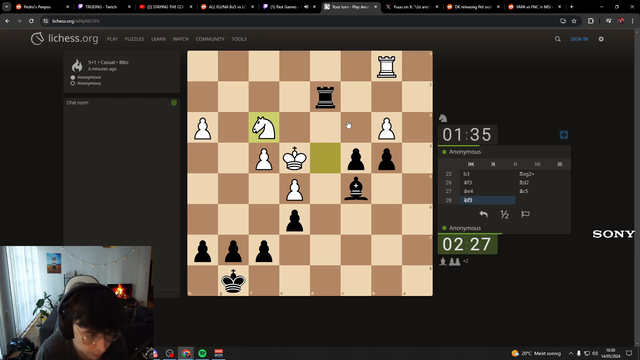Select the black rook on the board
The height and width of the screenshot is (360, 640).
[x=325, y=97]
